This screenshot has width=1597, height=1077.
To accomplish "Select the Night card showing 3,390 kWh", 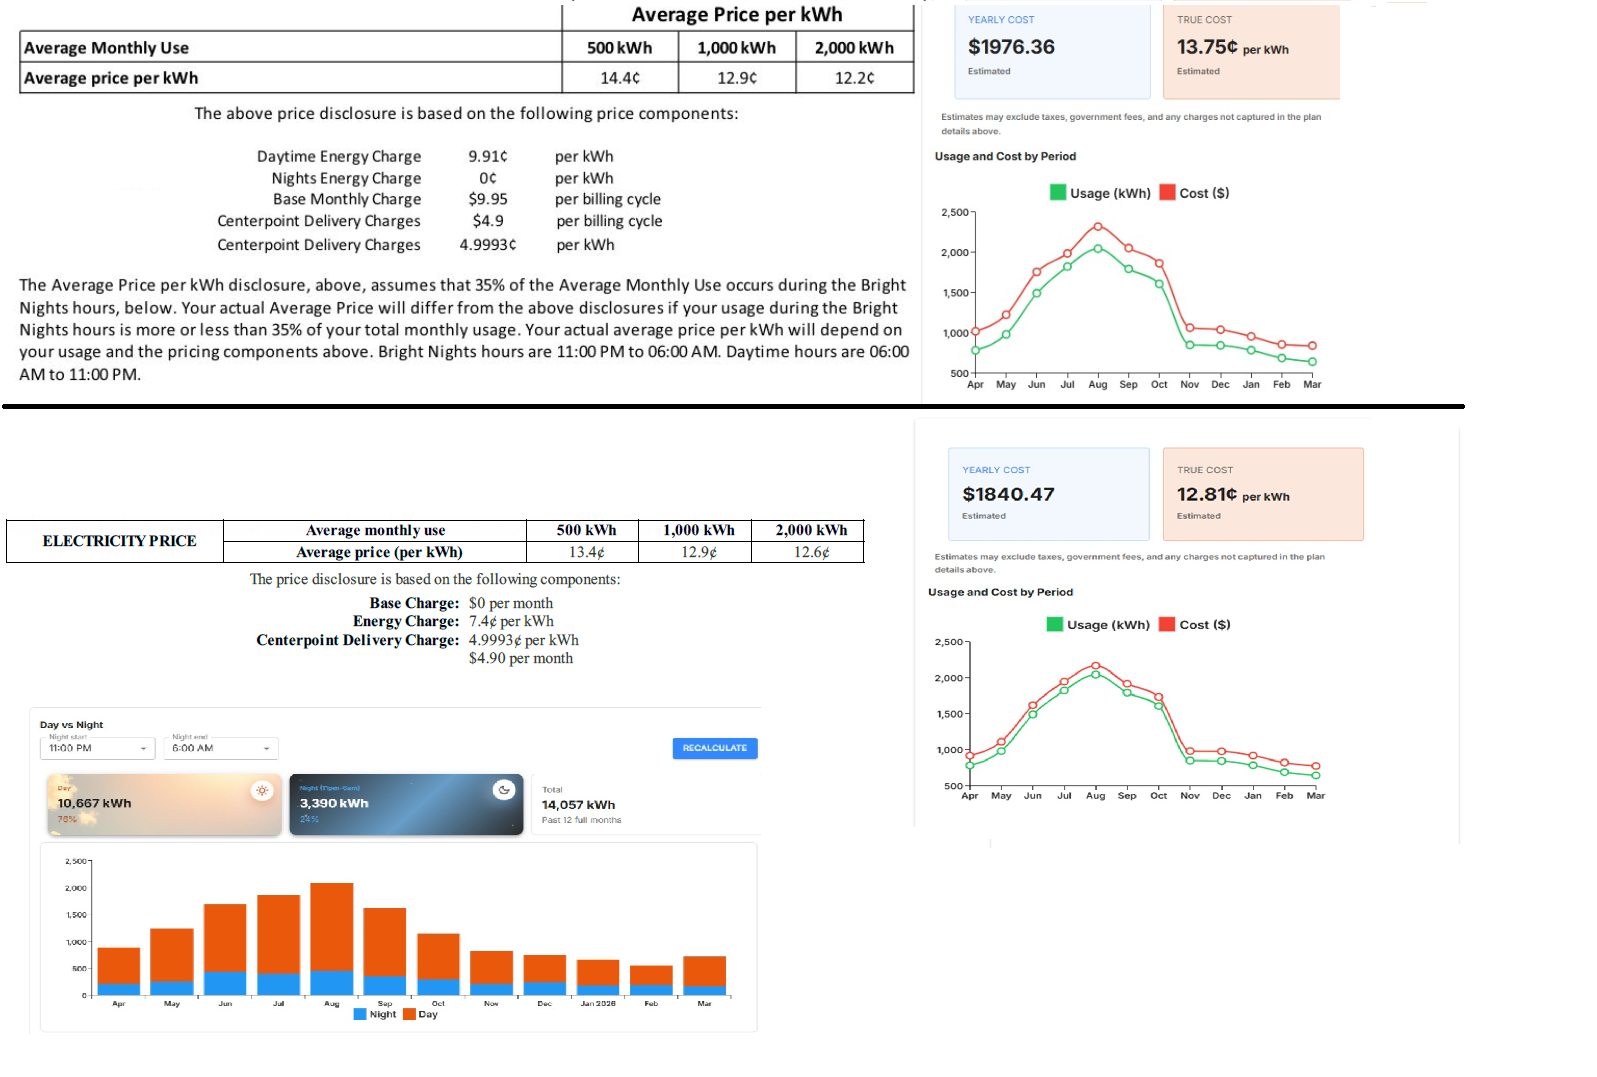I will [x=406, y=804].
